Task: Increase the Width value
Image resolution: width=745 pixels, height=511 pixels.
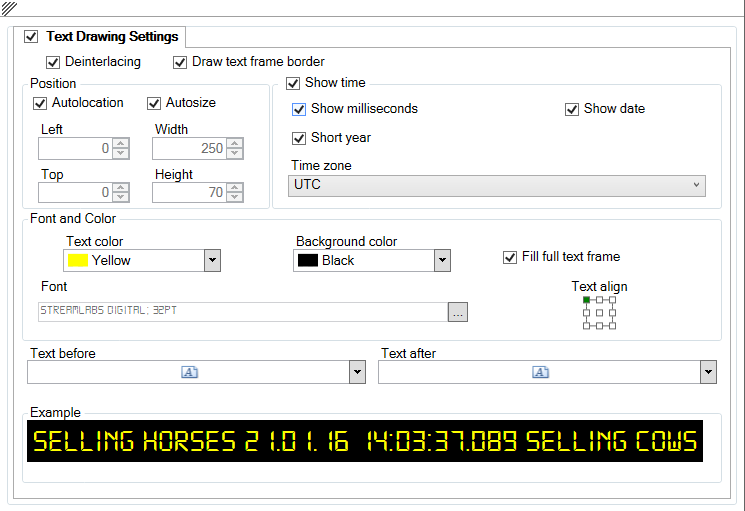Action: point(235,143)
